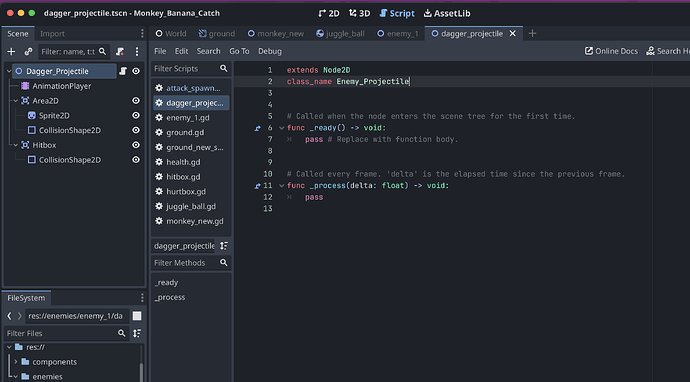The height and width of the screenshot is (382, 690).
Task: Select health.gd in script list
Action: (x=191, y=162)
